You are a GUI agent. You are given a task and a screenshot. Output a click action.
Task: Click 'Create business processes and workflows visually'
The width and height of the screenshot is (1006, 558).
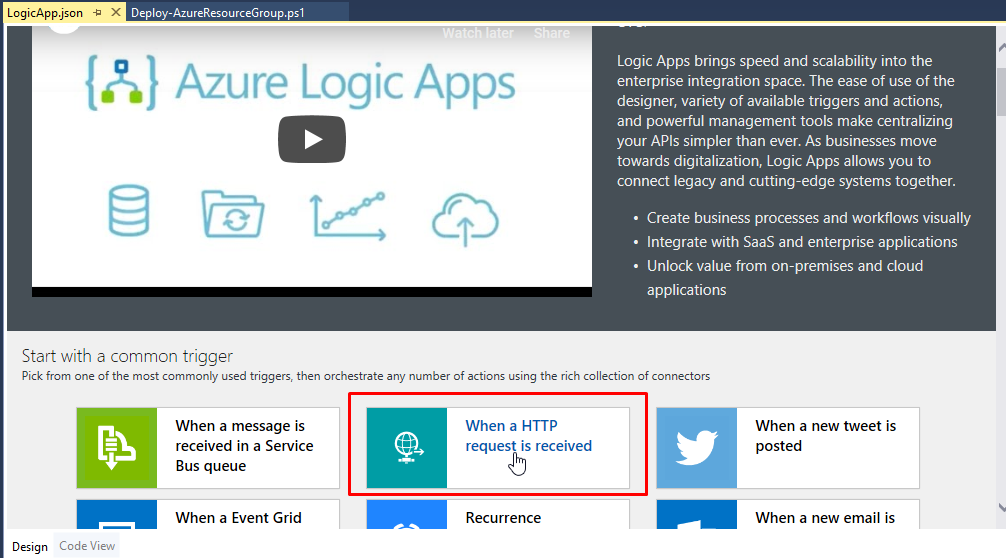808,218
